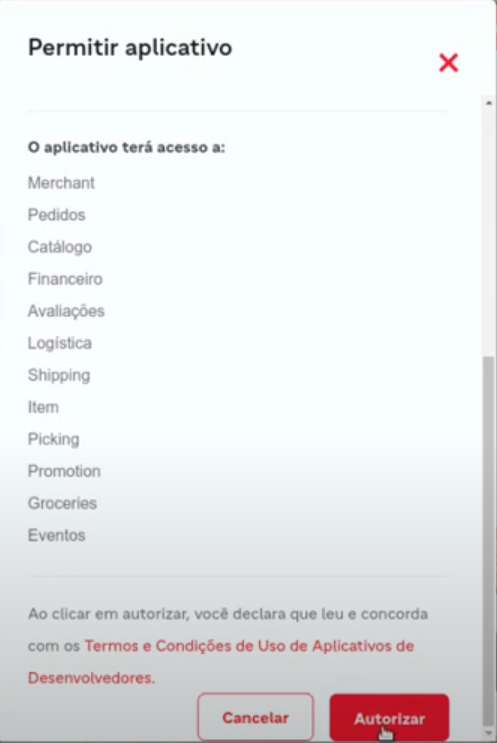This screenshot has height=743, width=497.
Task: Close the Permitir aplicativo dialog with red X
Action: click(x=448, y=63)
